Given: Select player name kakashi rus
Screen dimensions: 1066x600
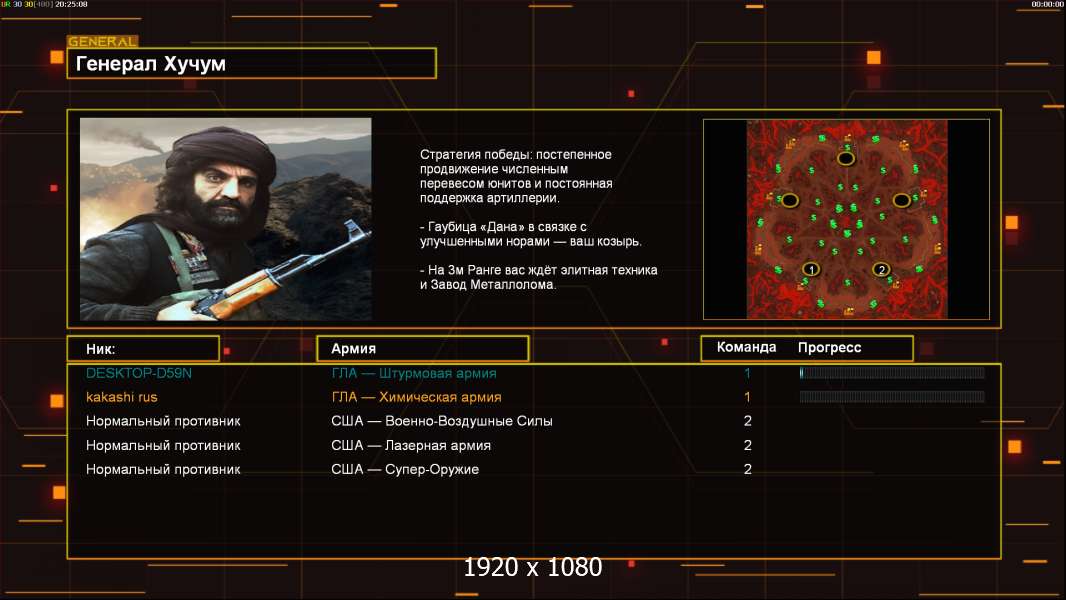Looking at the screenshot, I should coord(122,397).
